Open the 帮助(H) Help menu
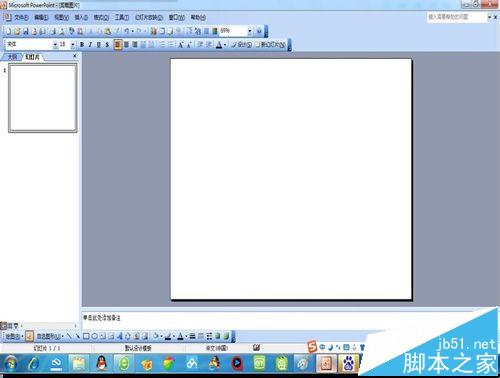Viewport: 500px width, 378px height. [x=198, y=17]
